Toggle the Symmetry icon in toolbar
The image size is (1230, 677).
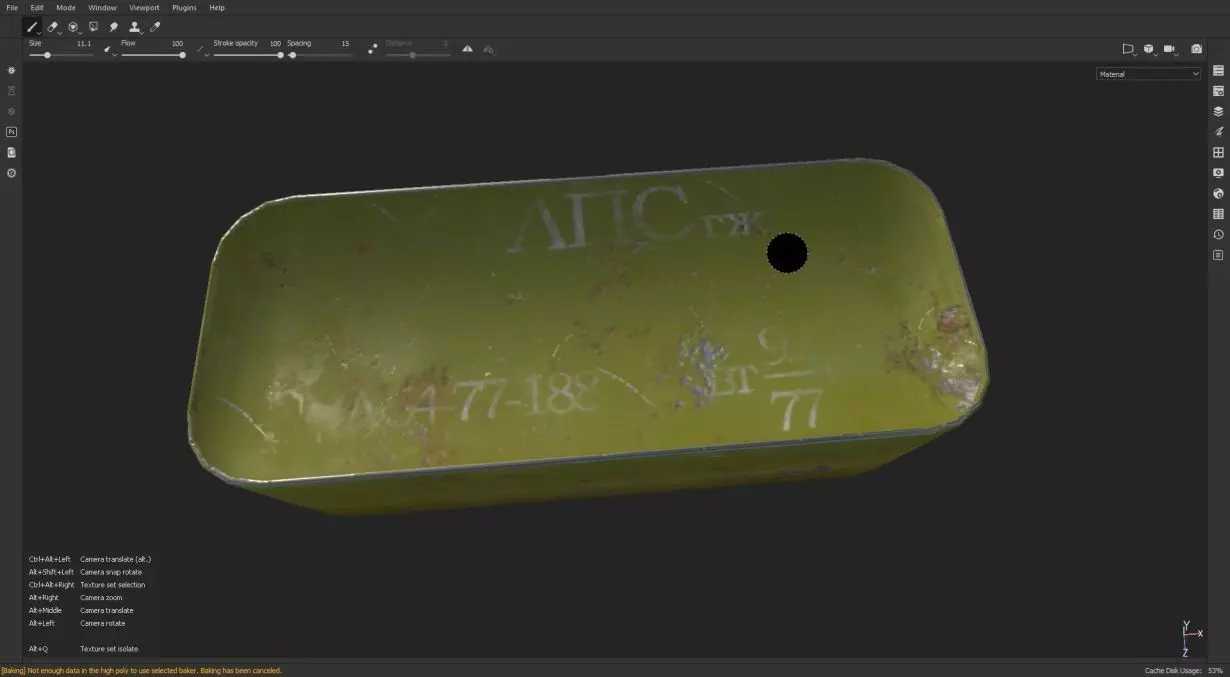467,49
